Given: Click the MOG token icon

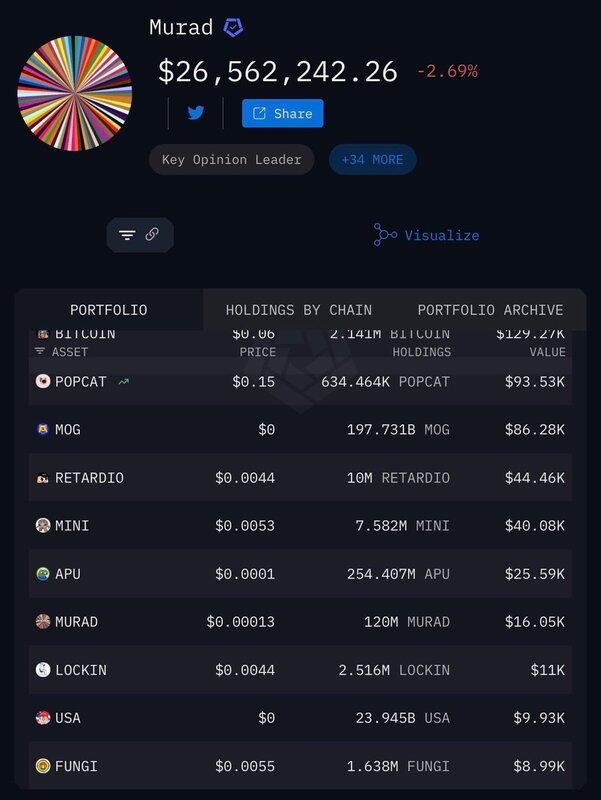Looking at the screenshot, I should click(x=43, y=429).
